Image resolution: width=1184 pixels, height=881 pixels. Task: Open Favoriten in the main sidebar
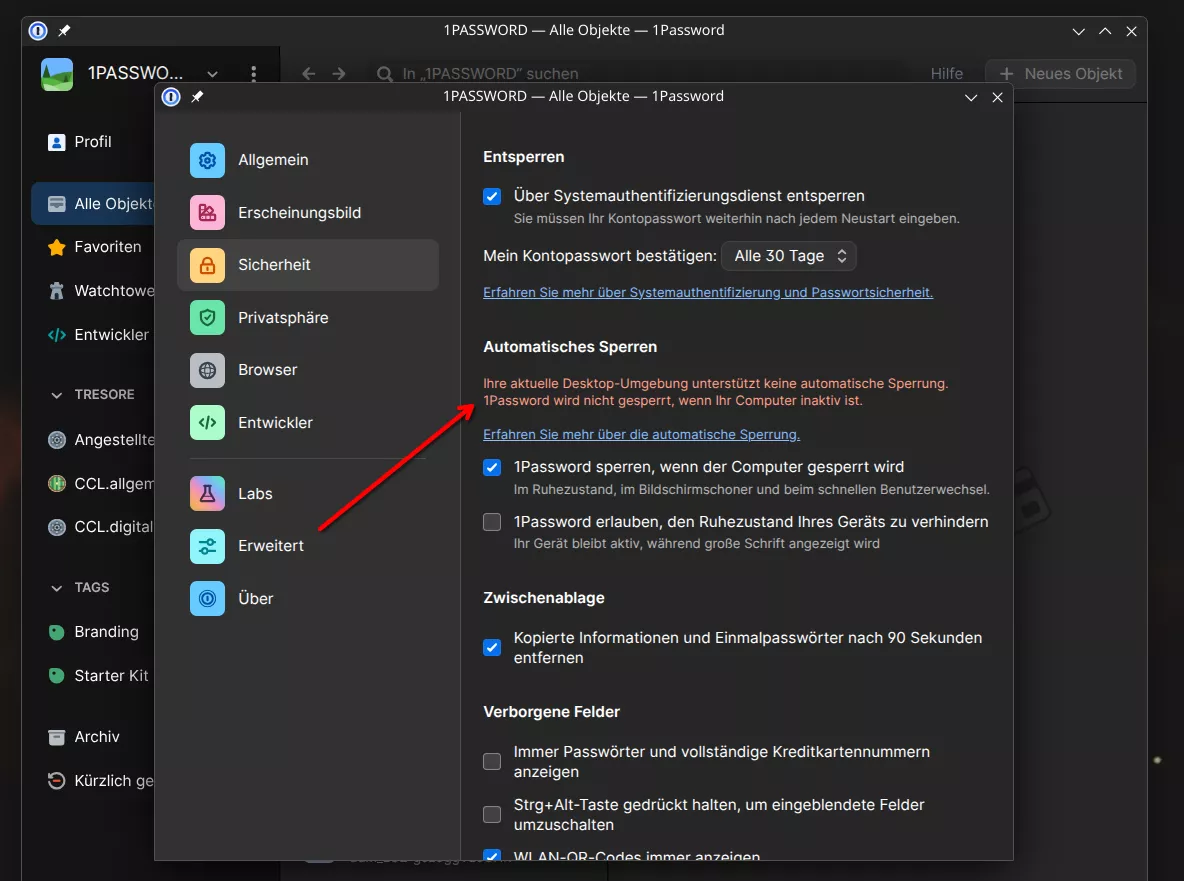tap(107, 247)
